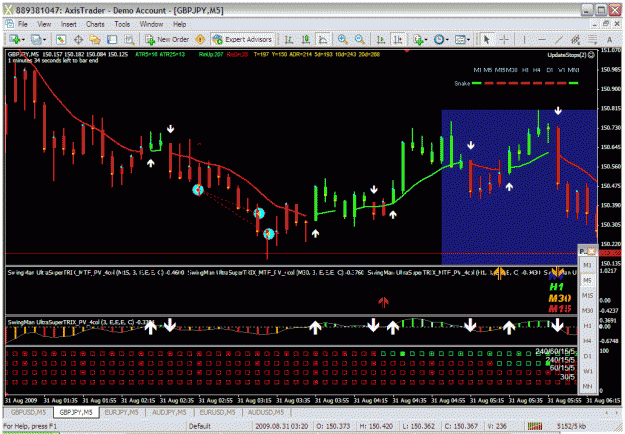Open New Chart dropdown arrow
625x434 pixels.
coord(24,39)
